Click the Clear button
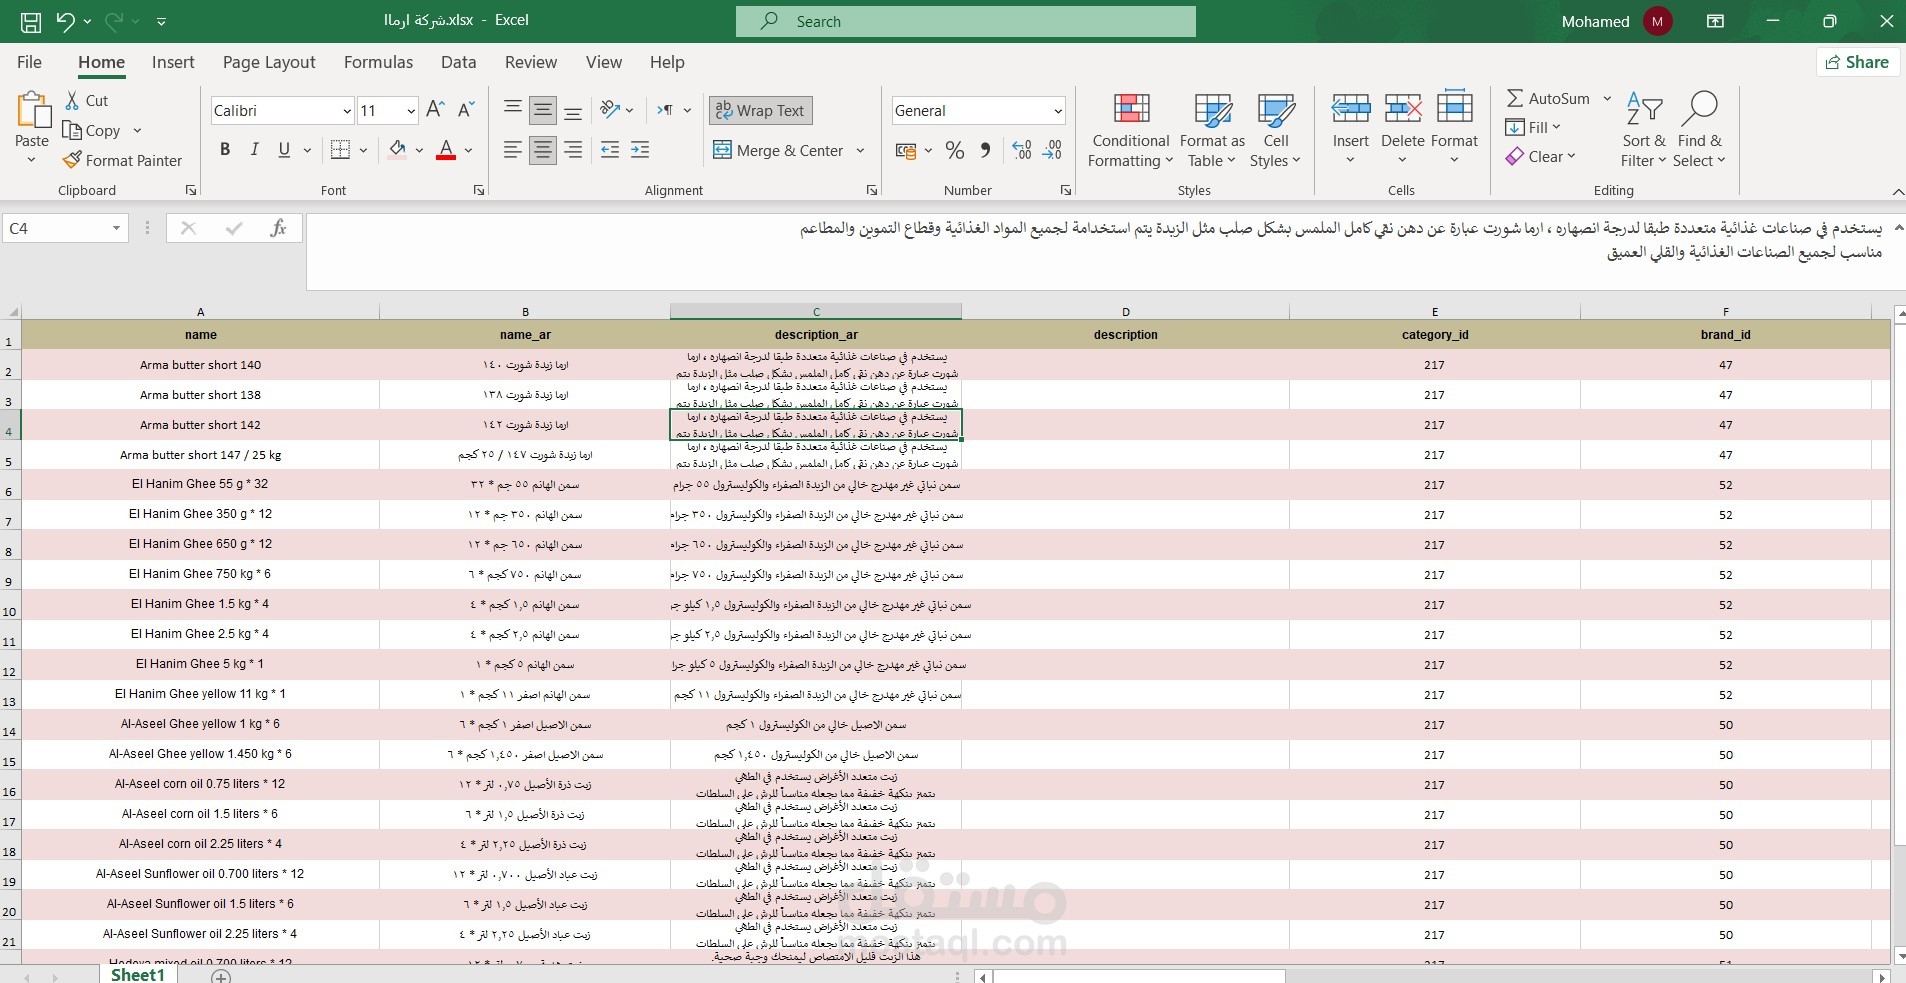 tap(1540, 156)
